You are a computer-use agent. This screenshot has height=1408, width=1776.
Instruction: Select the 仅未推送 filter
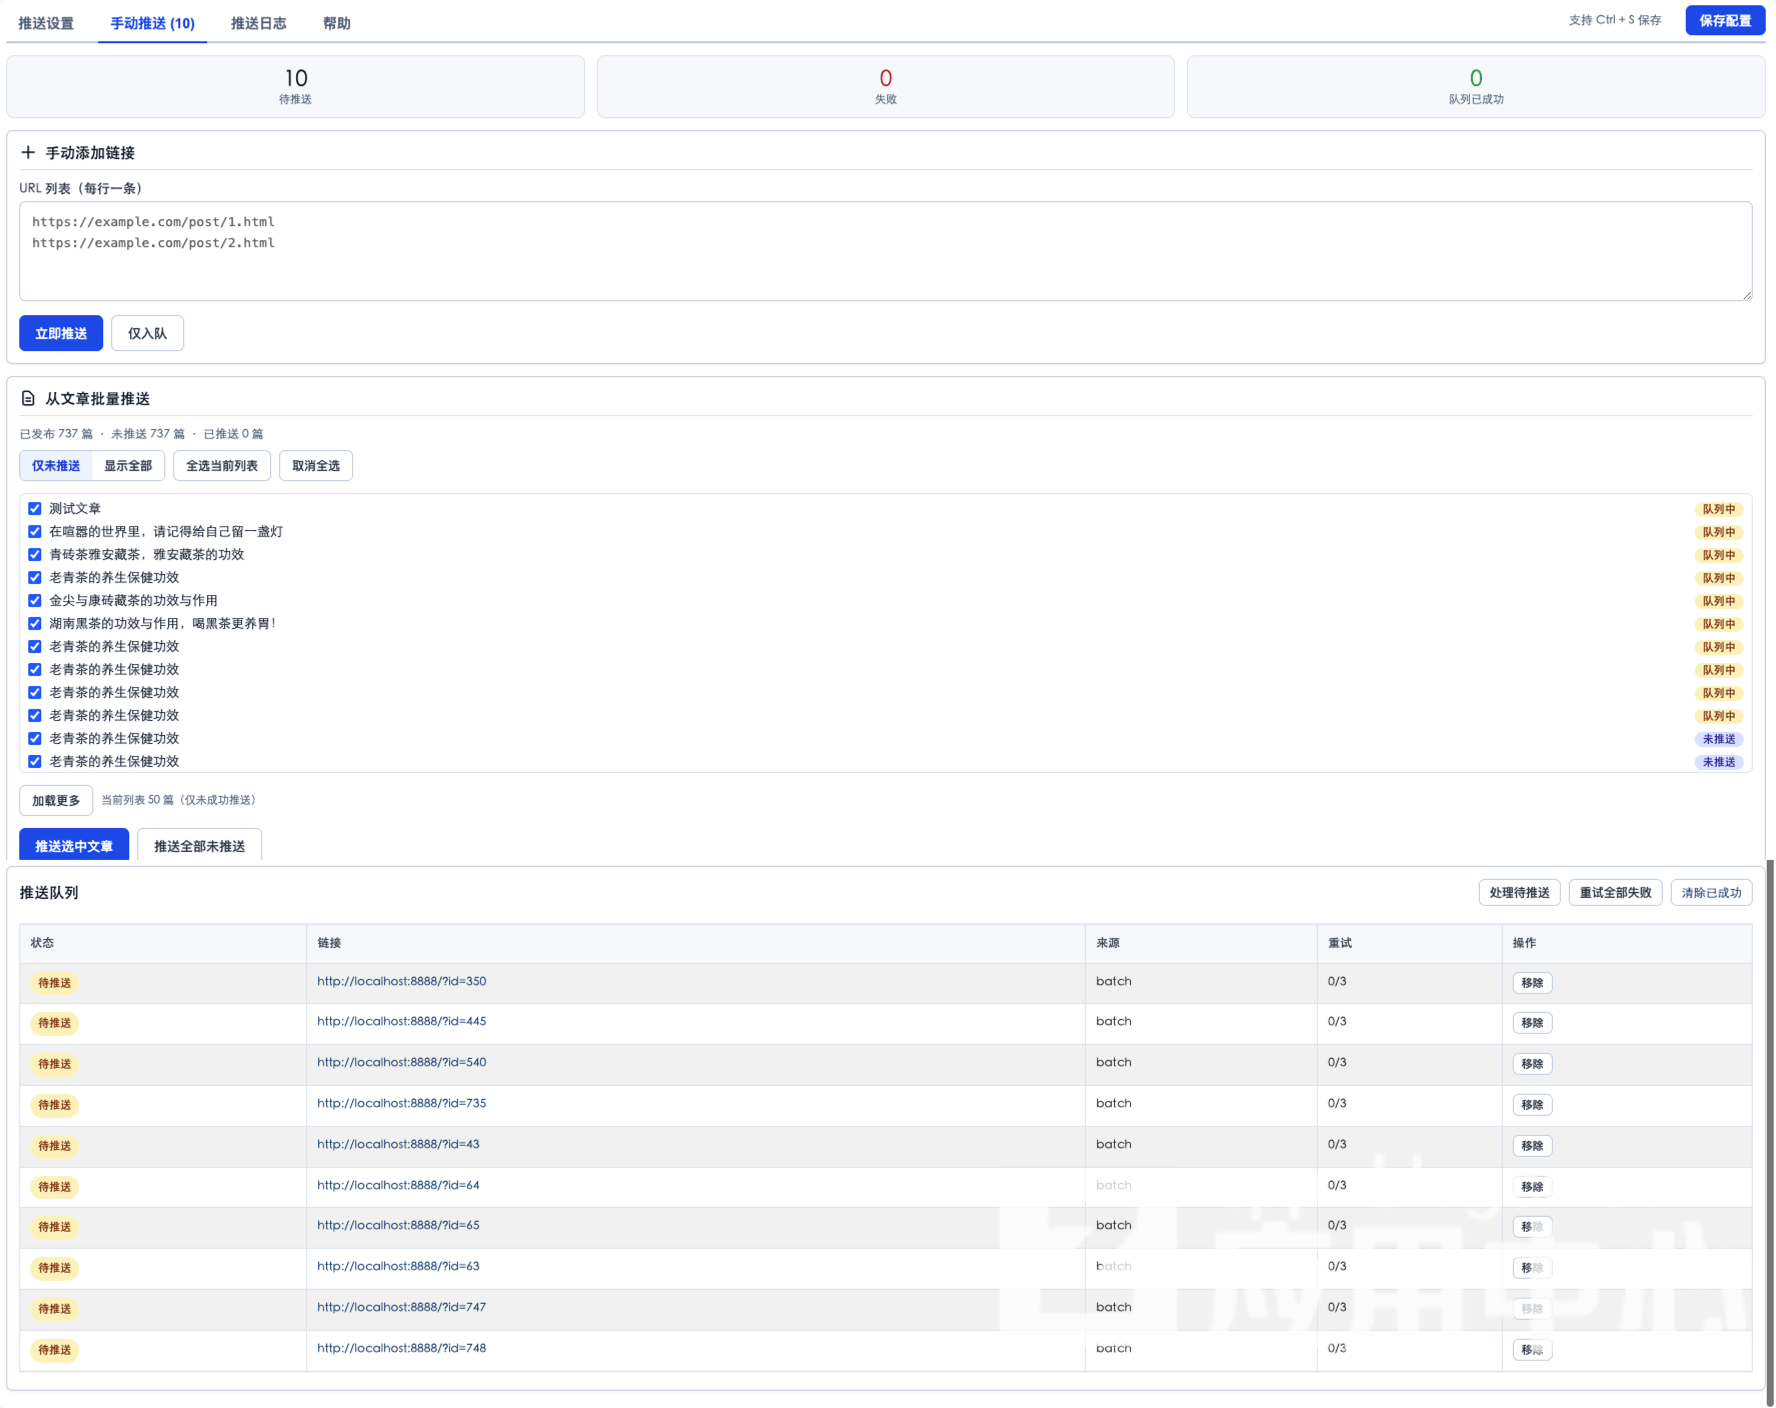[x=56, y=466]
